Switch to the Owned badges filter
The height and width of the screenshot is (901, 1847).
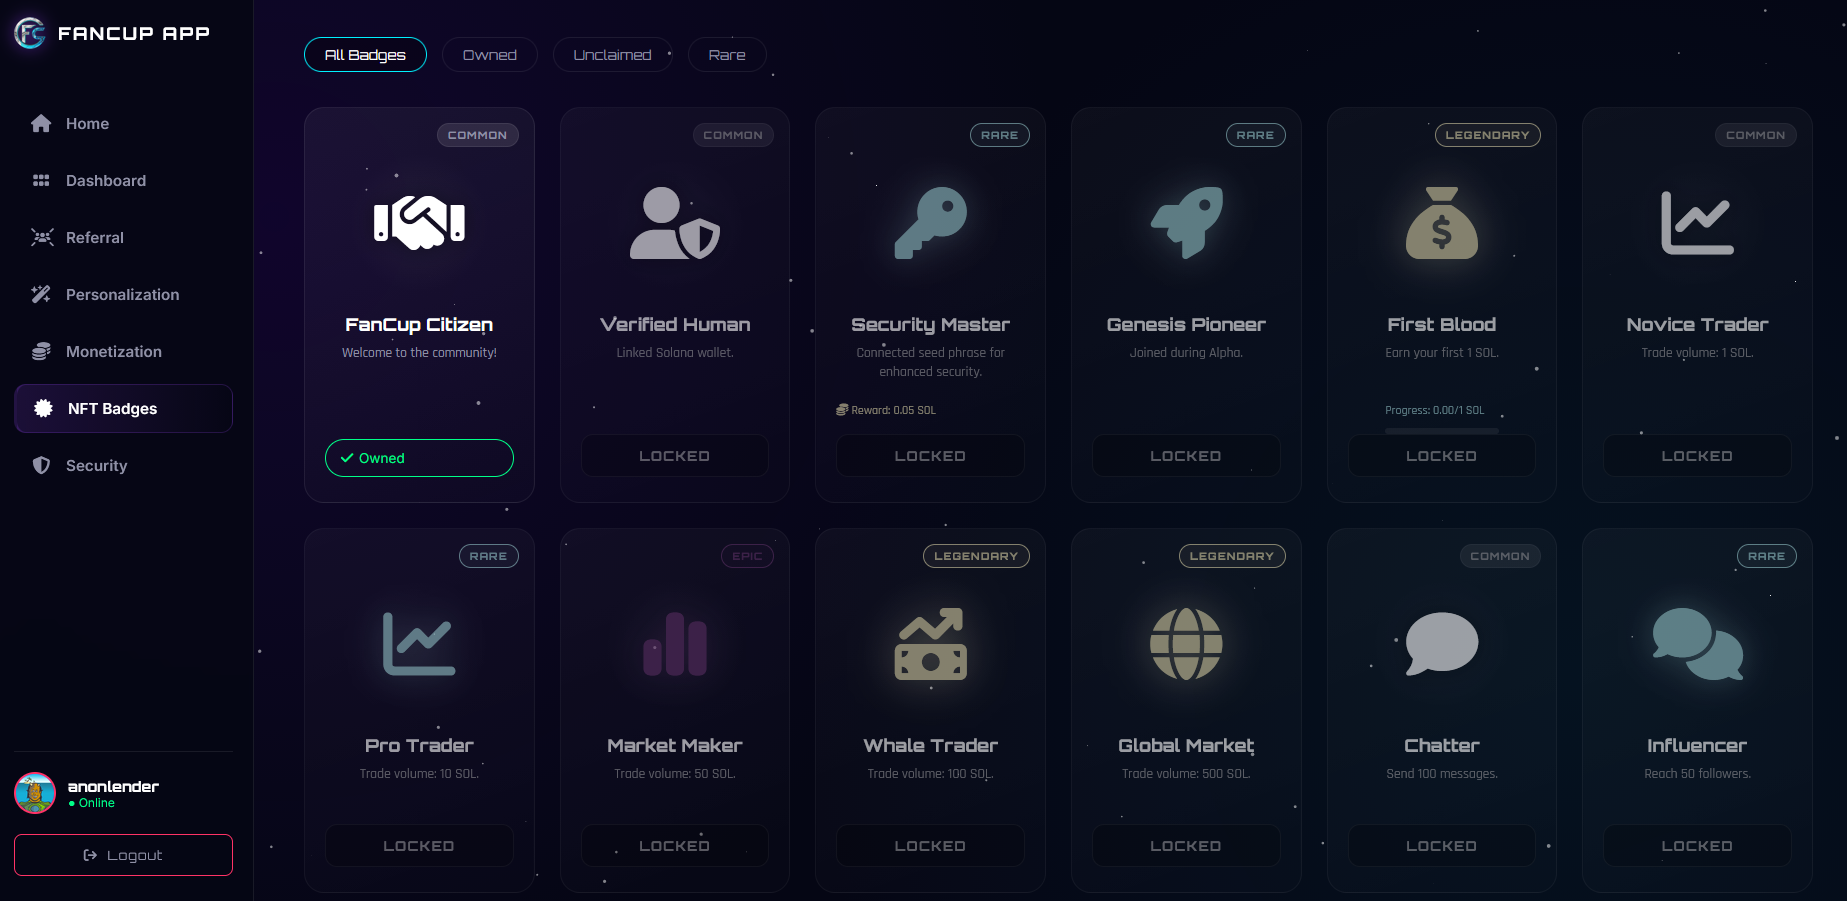click(489, 55)
